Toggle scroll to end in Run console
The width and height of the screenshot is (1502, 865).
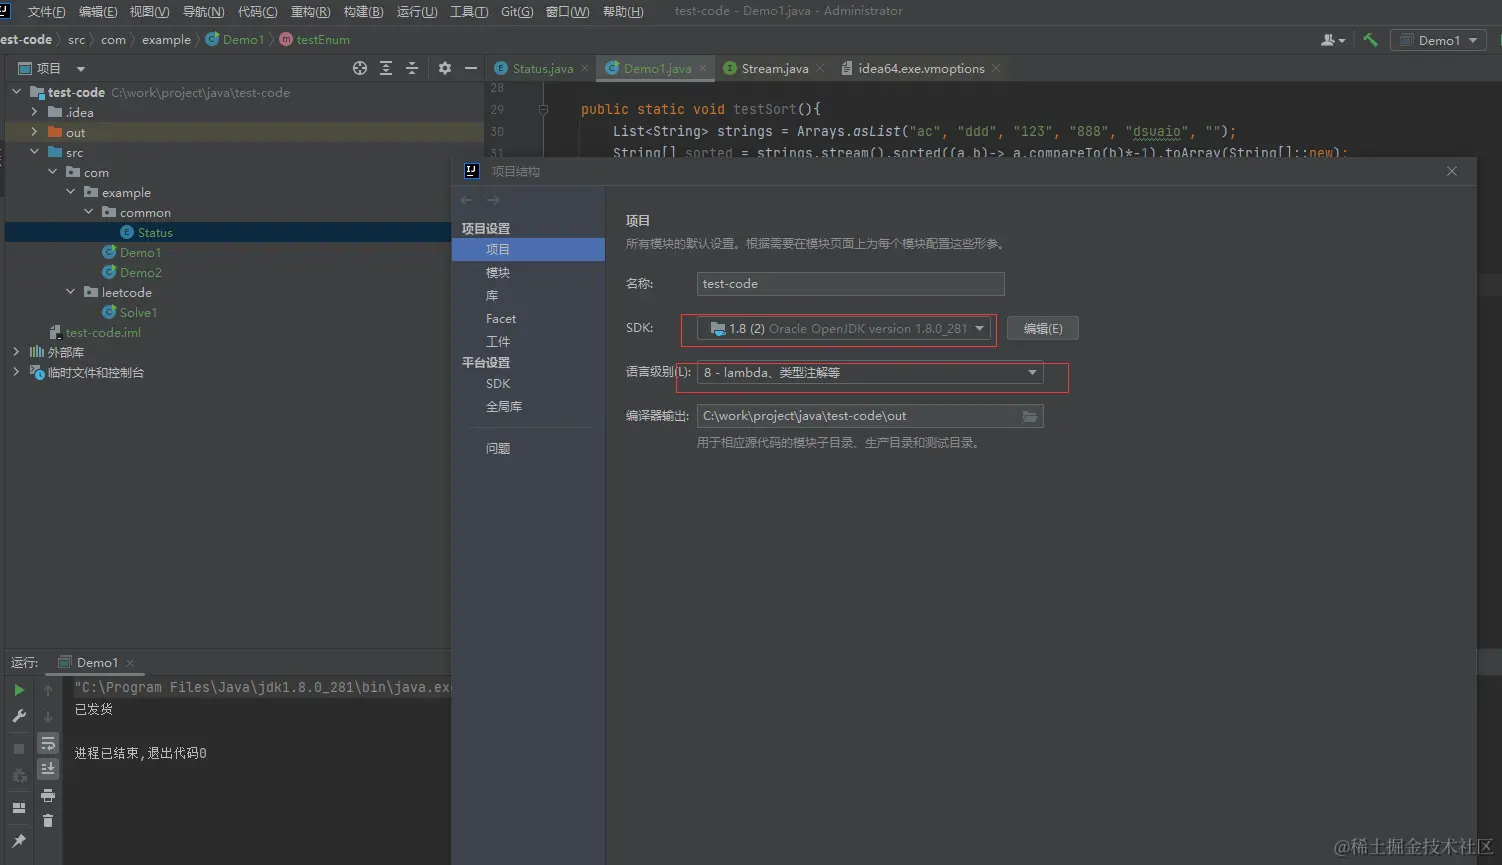(48, 769)
